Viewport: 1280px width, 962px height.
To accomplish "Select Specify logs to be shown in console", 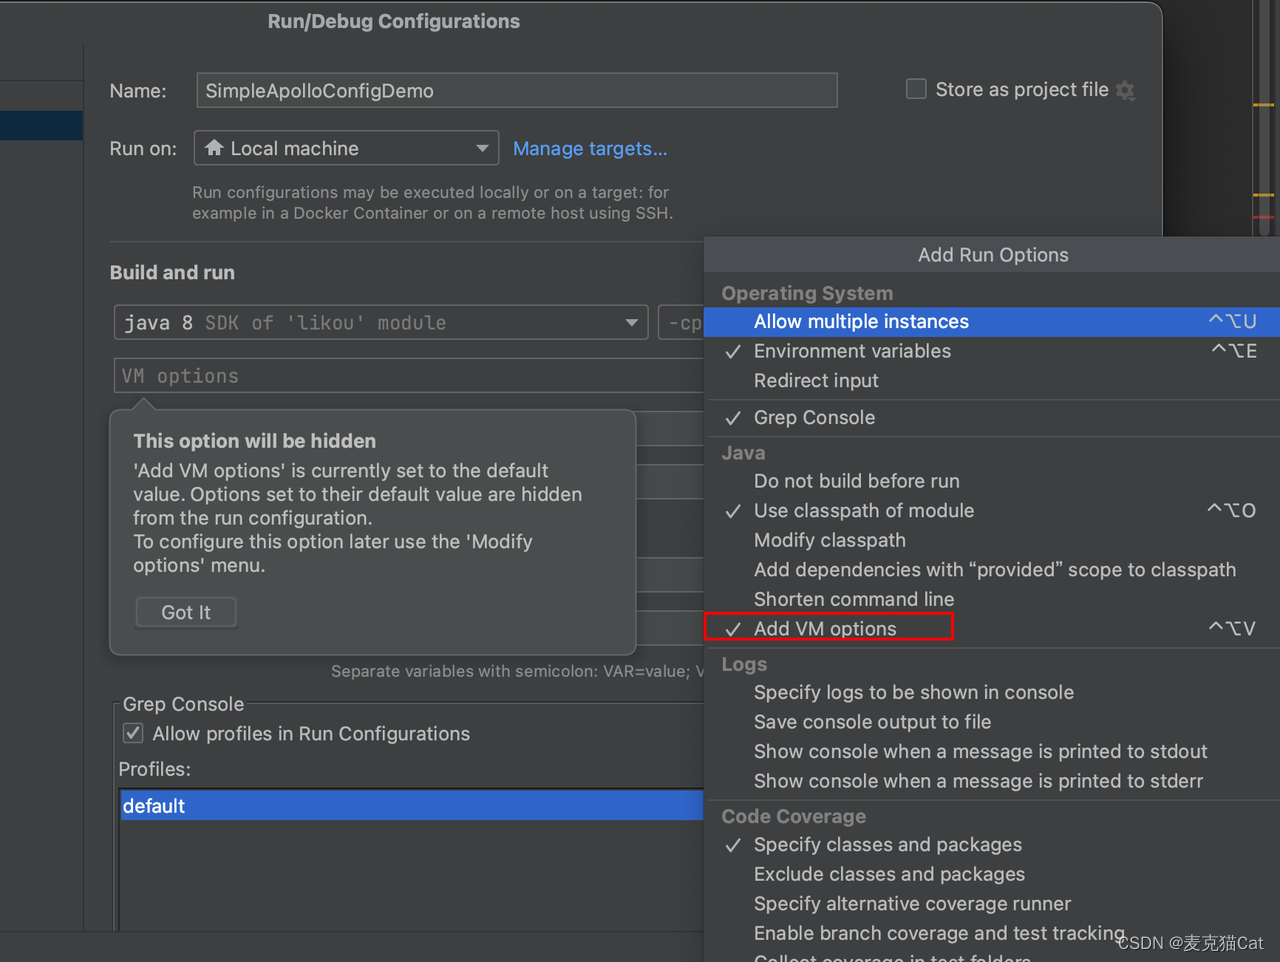I will [992, 692].
